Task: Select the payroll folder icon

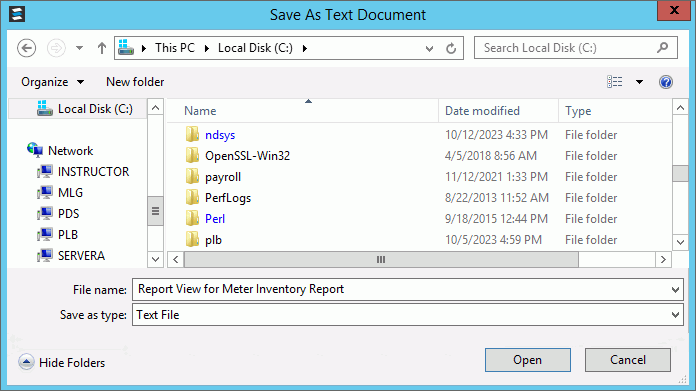Action: [x=192, y=177]
